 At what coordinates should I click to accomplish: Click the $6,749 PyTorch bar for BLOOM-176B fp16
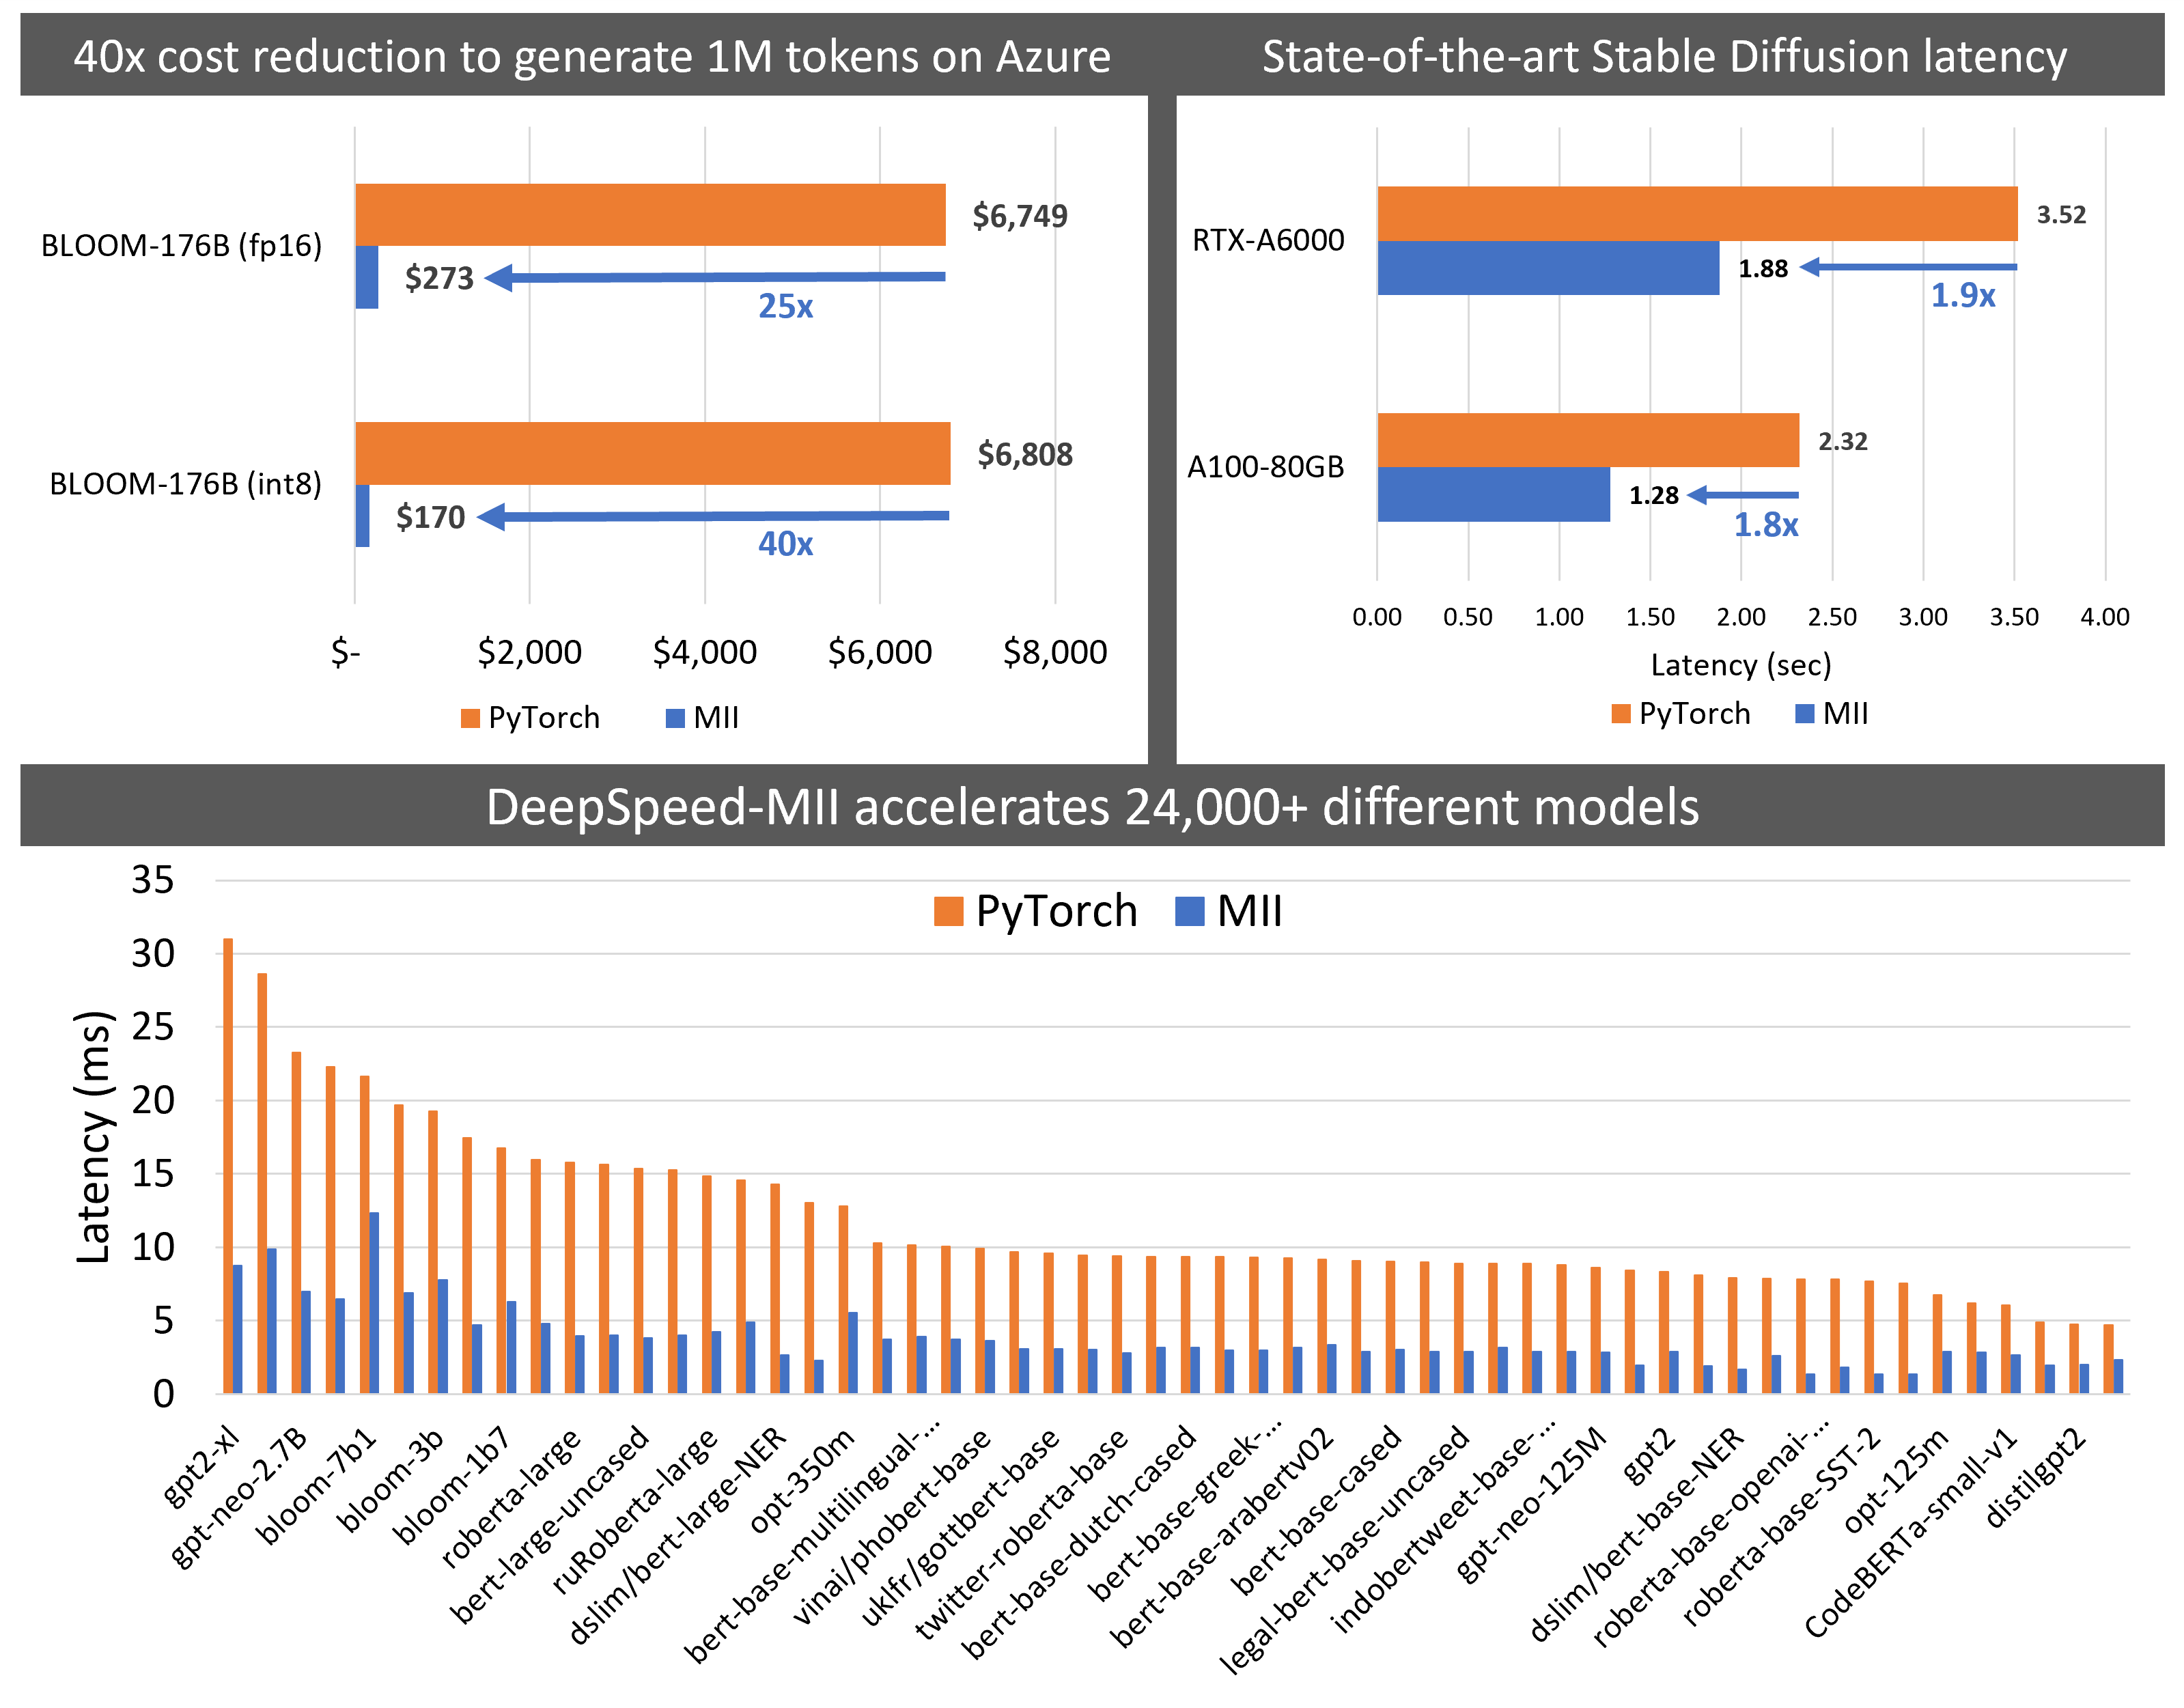(650, 215)
